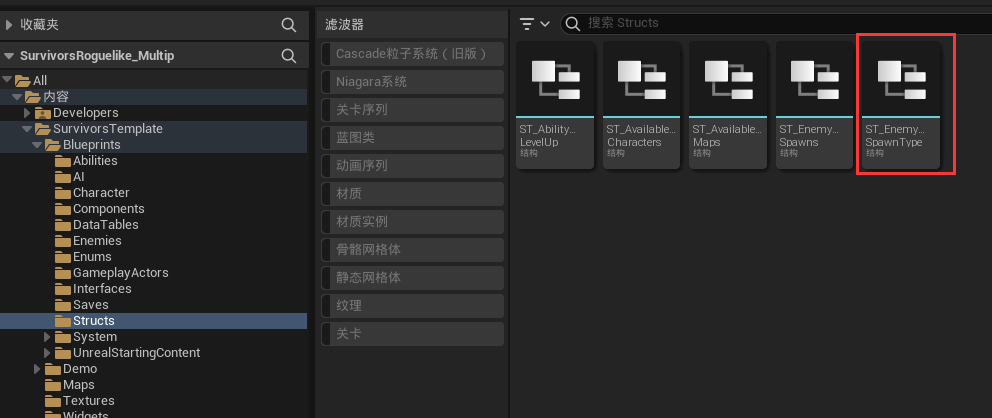
Task: Collapse the 内容 folder arrow
Action: [17, 97]
